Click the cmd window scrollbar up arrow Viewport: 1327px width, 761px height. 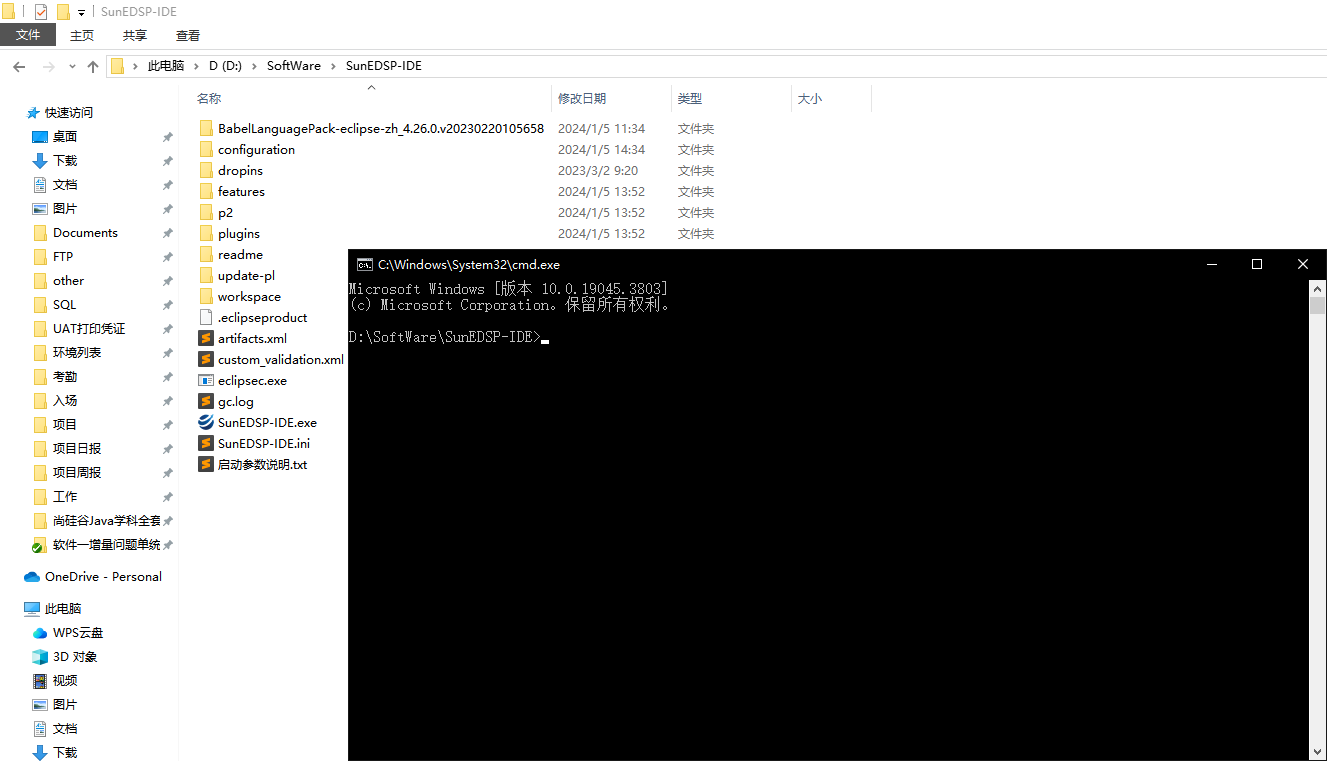pyautogui.click(x=1317, y=288)
